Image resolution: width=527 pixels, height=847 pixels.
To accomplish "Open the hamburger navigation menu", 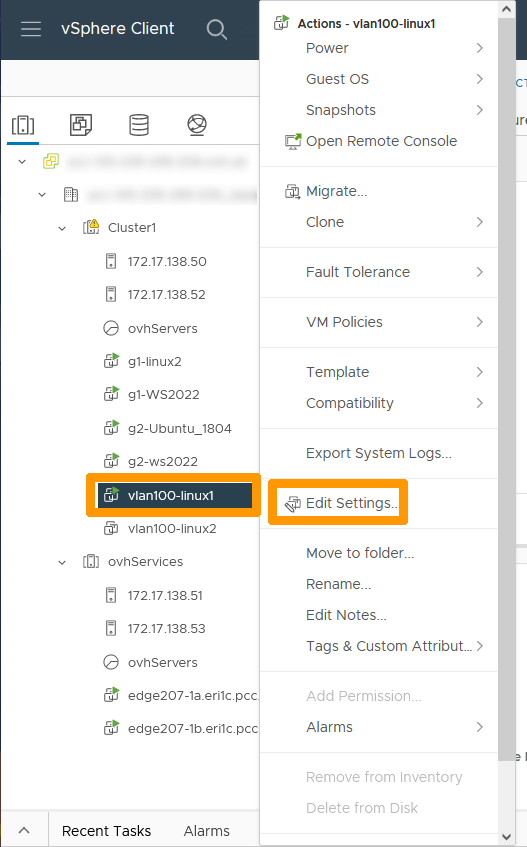I will point(31,29).
